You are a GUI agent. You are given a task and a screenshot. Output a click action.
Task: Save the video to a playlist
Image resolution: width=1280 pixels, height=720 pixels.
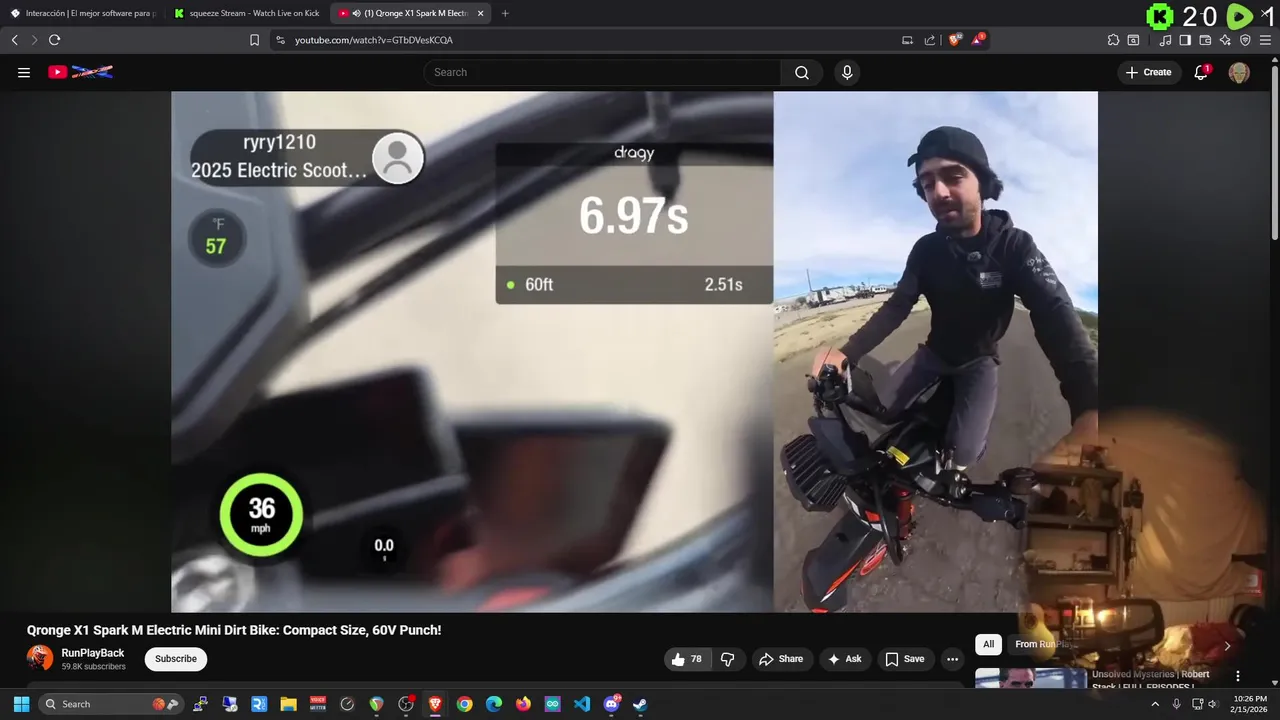(904, 659)
